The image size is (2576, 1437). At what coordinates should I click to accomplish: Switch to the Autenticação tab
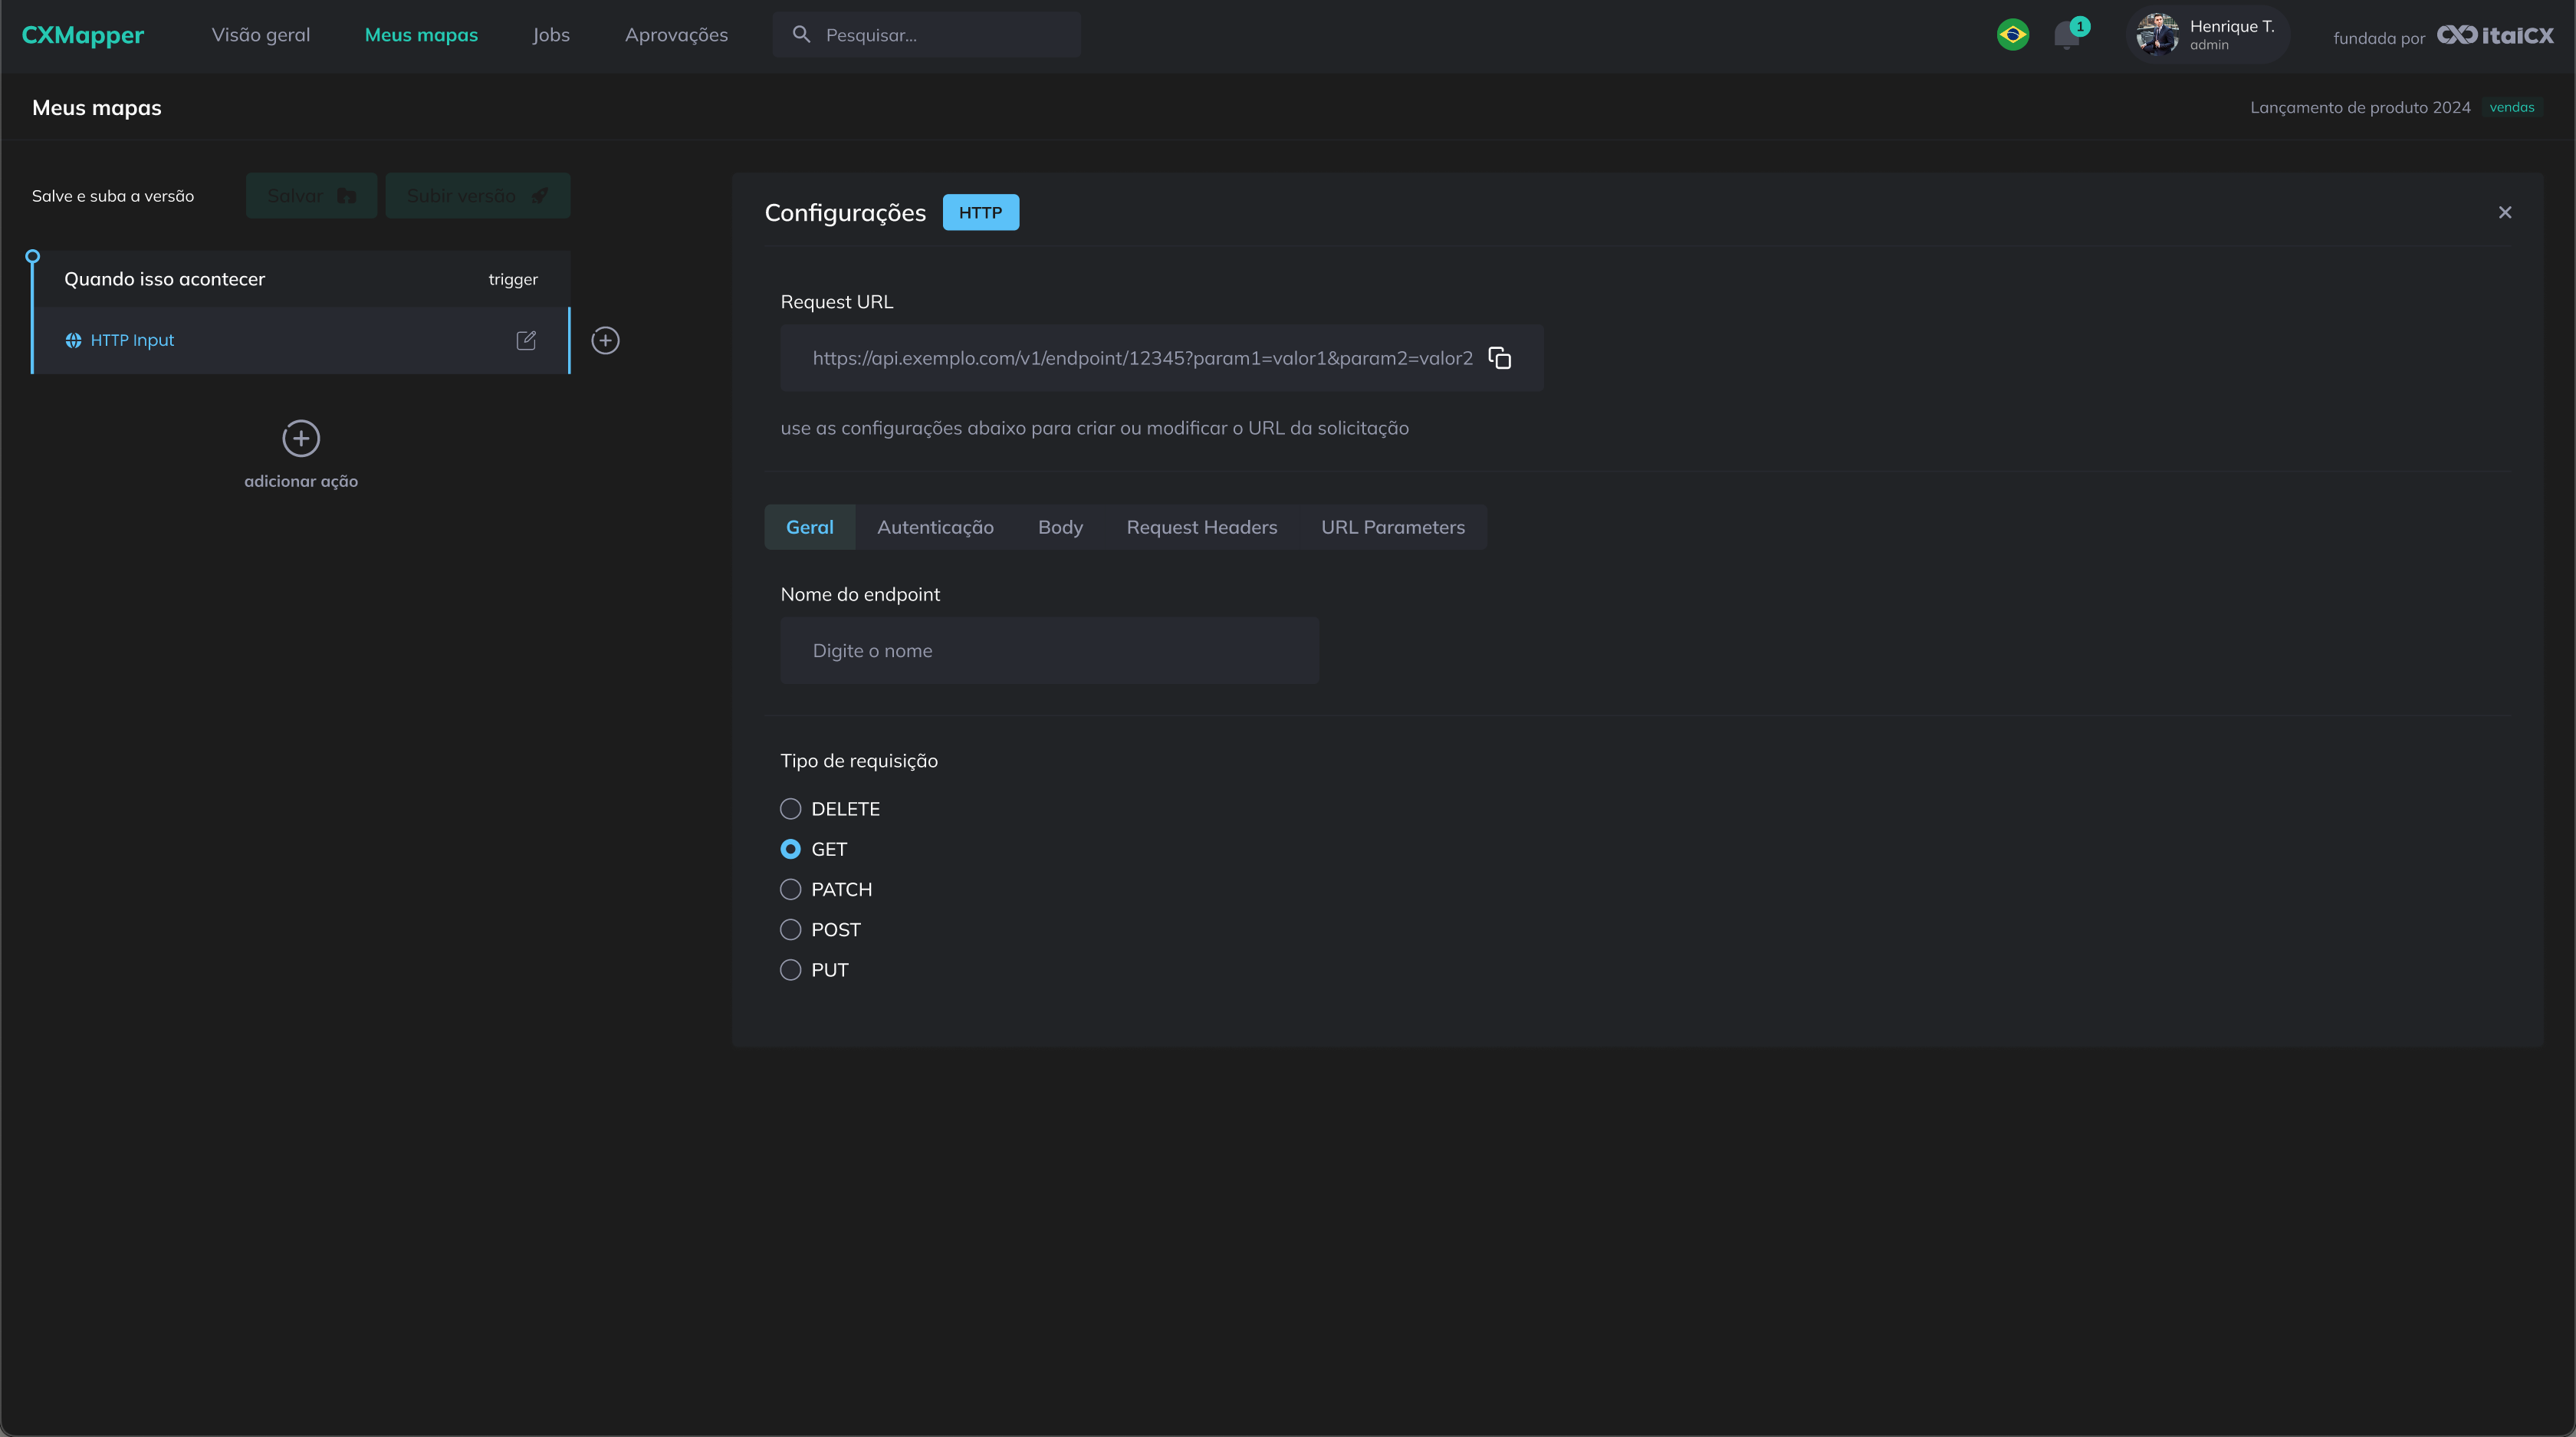935,527
